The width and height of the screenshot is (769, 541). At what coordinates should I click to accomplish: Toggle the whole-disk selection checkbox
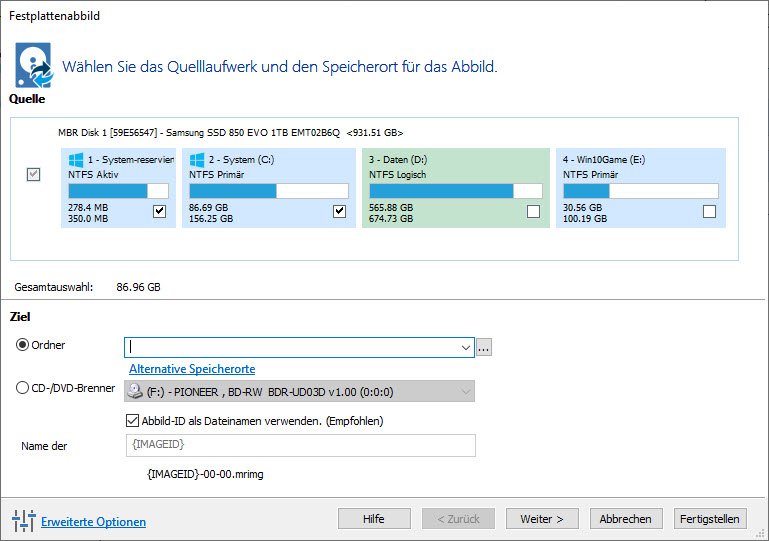[33, 175]
